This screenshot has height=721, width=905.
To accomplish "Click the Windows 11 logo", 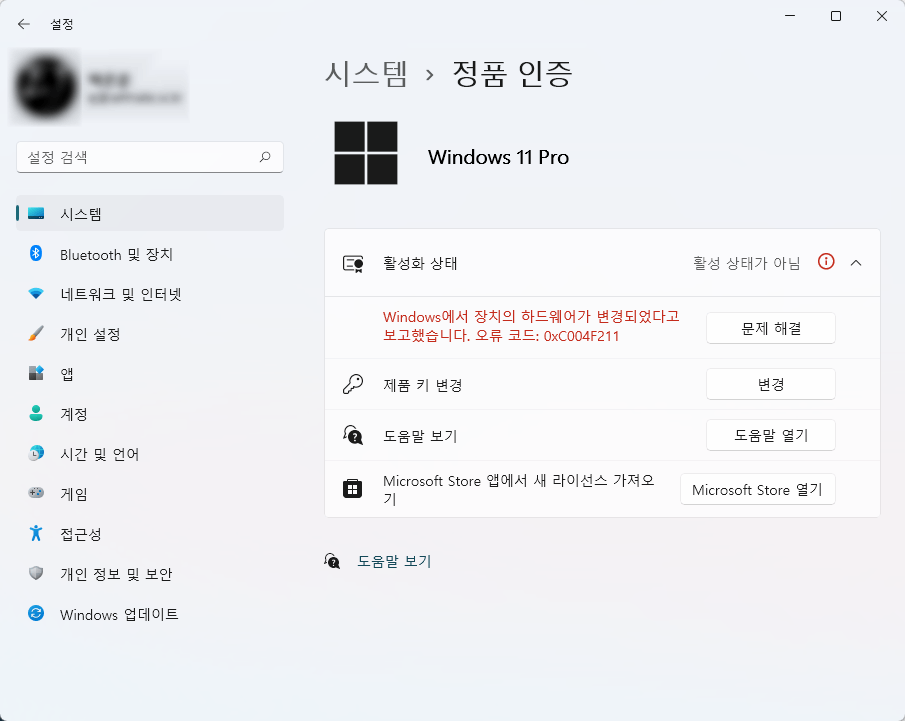I will click(366, 153).
